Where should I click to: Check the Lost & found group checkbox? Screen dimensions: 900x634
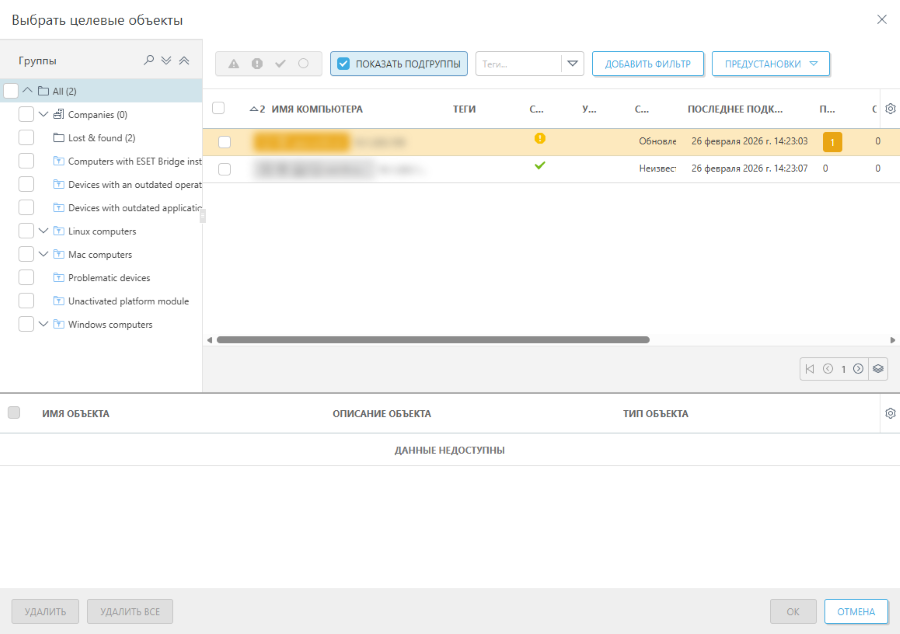26,138
